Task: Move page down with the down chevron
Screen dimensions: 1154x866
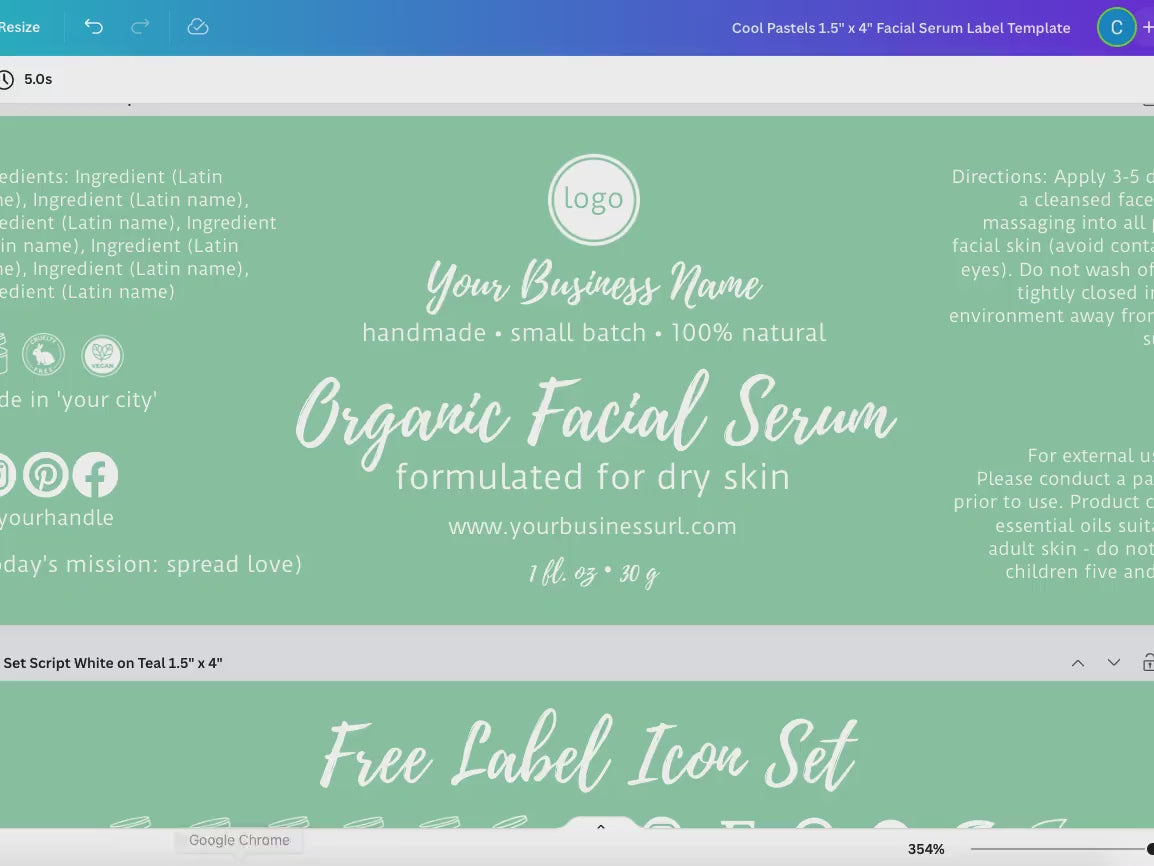Action: pyautogui.click(x=1114, y=663)
